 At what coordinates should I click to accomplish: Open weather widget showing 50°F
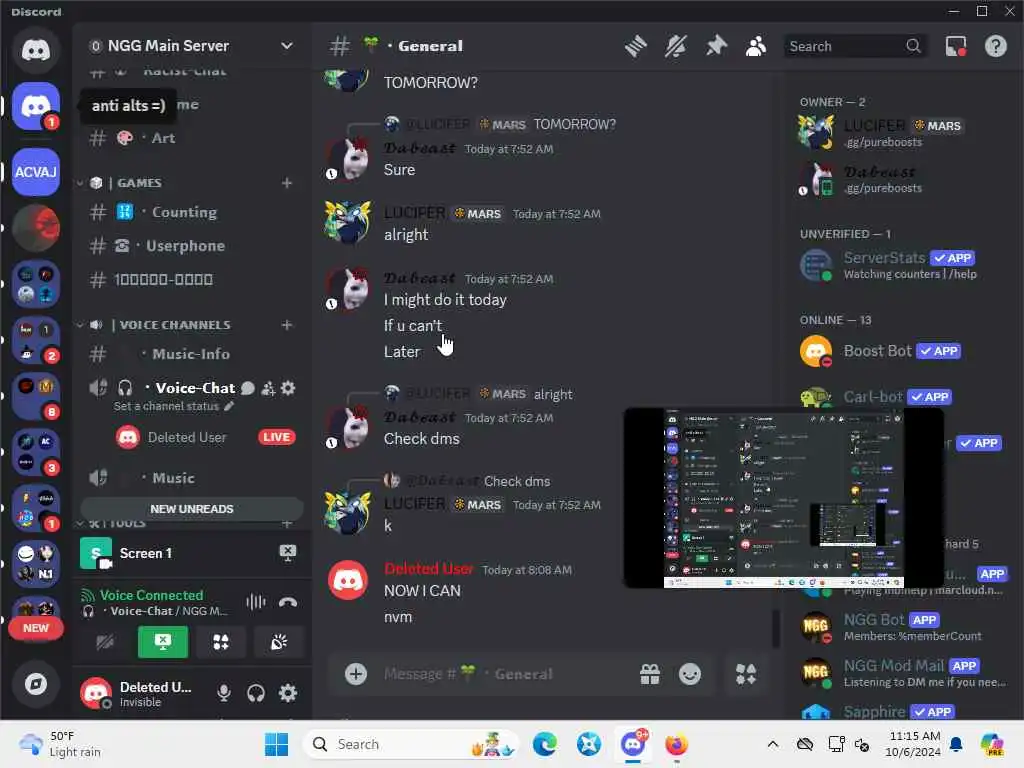(x=60, y=744)
